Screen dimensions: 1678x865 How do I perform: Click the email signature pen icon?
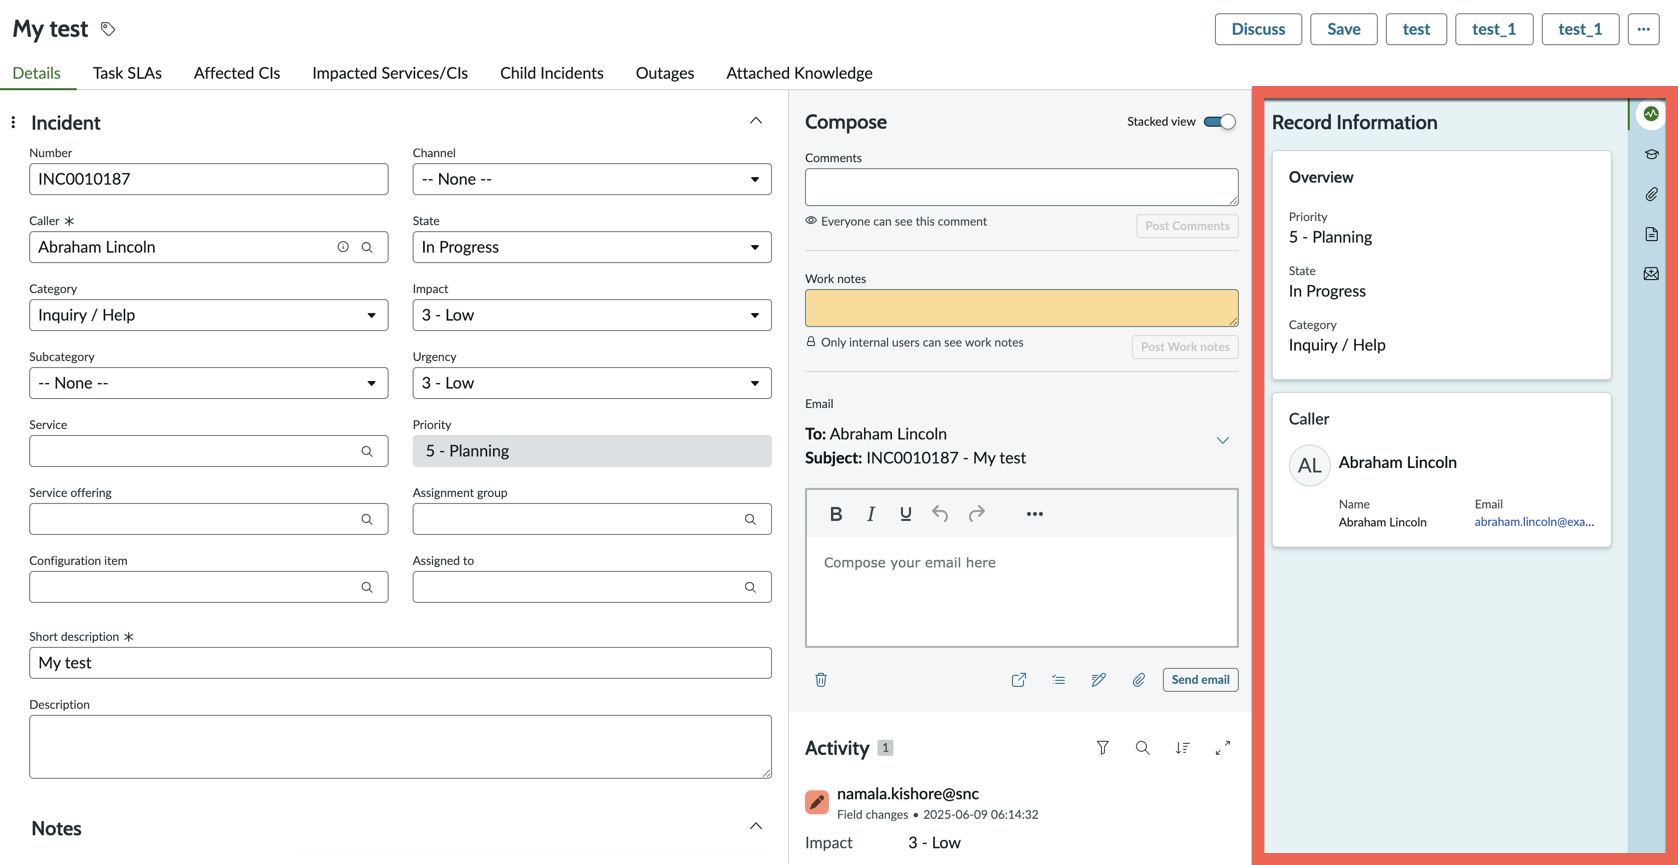coord(1099,680)
